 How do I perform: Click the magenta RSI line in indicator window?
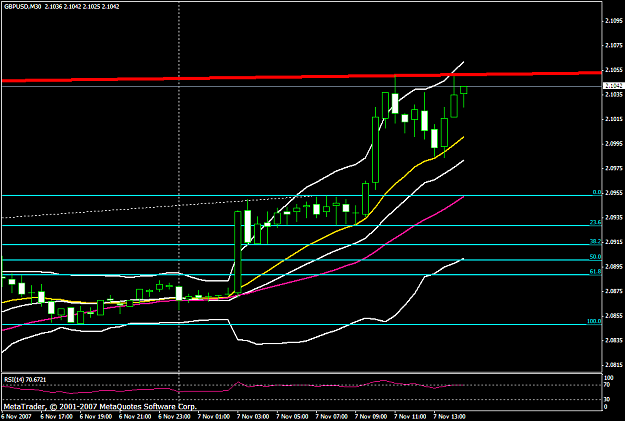[234, 387]
